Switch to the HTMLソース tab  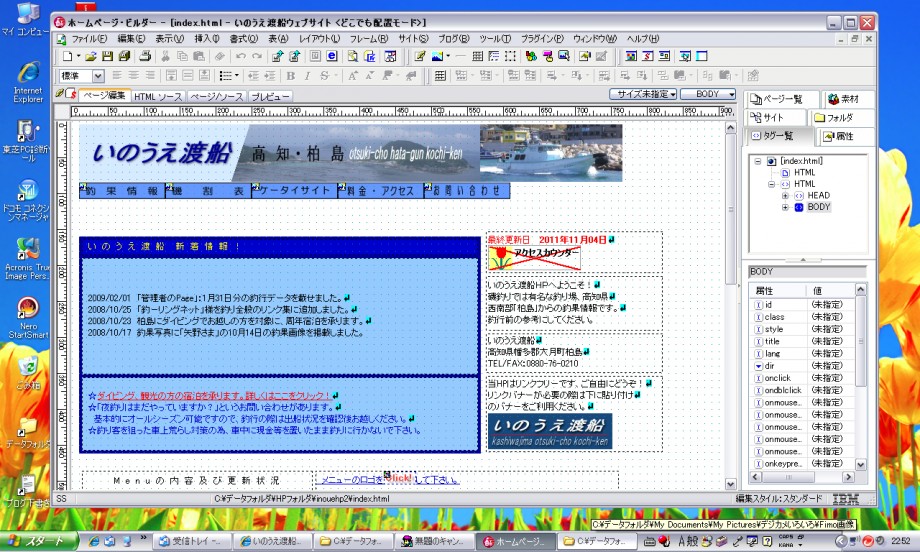(158, 97)
